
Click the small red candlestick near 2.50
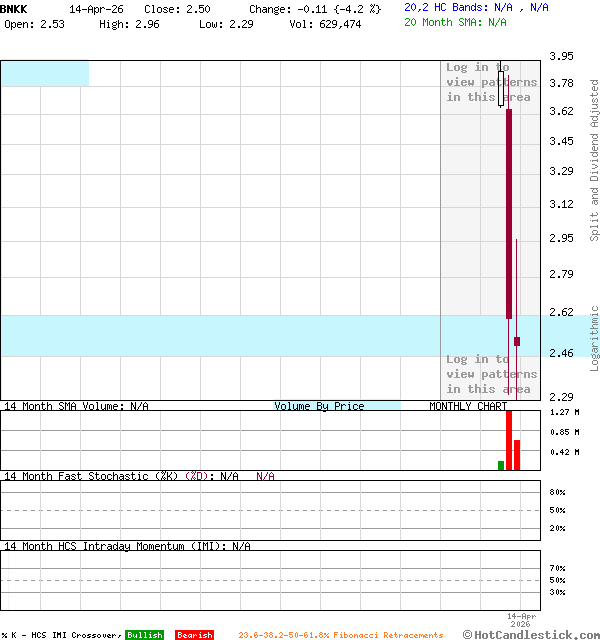click(x=517, y=341)
